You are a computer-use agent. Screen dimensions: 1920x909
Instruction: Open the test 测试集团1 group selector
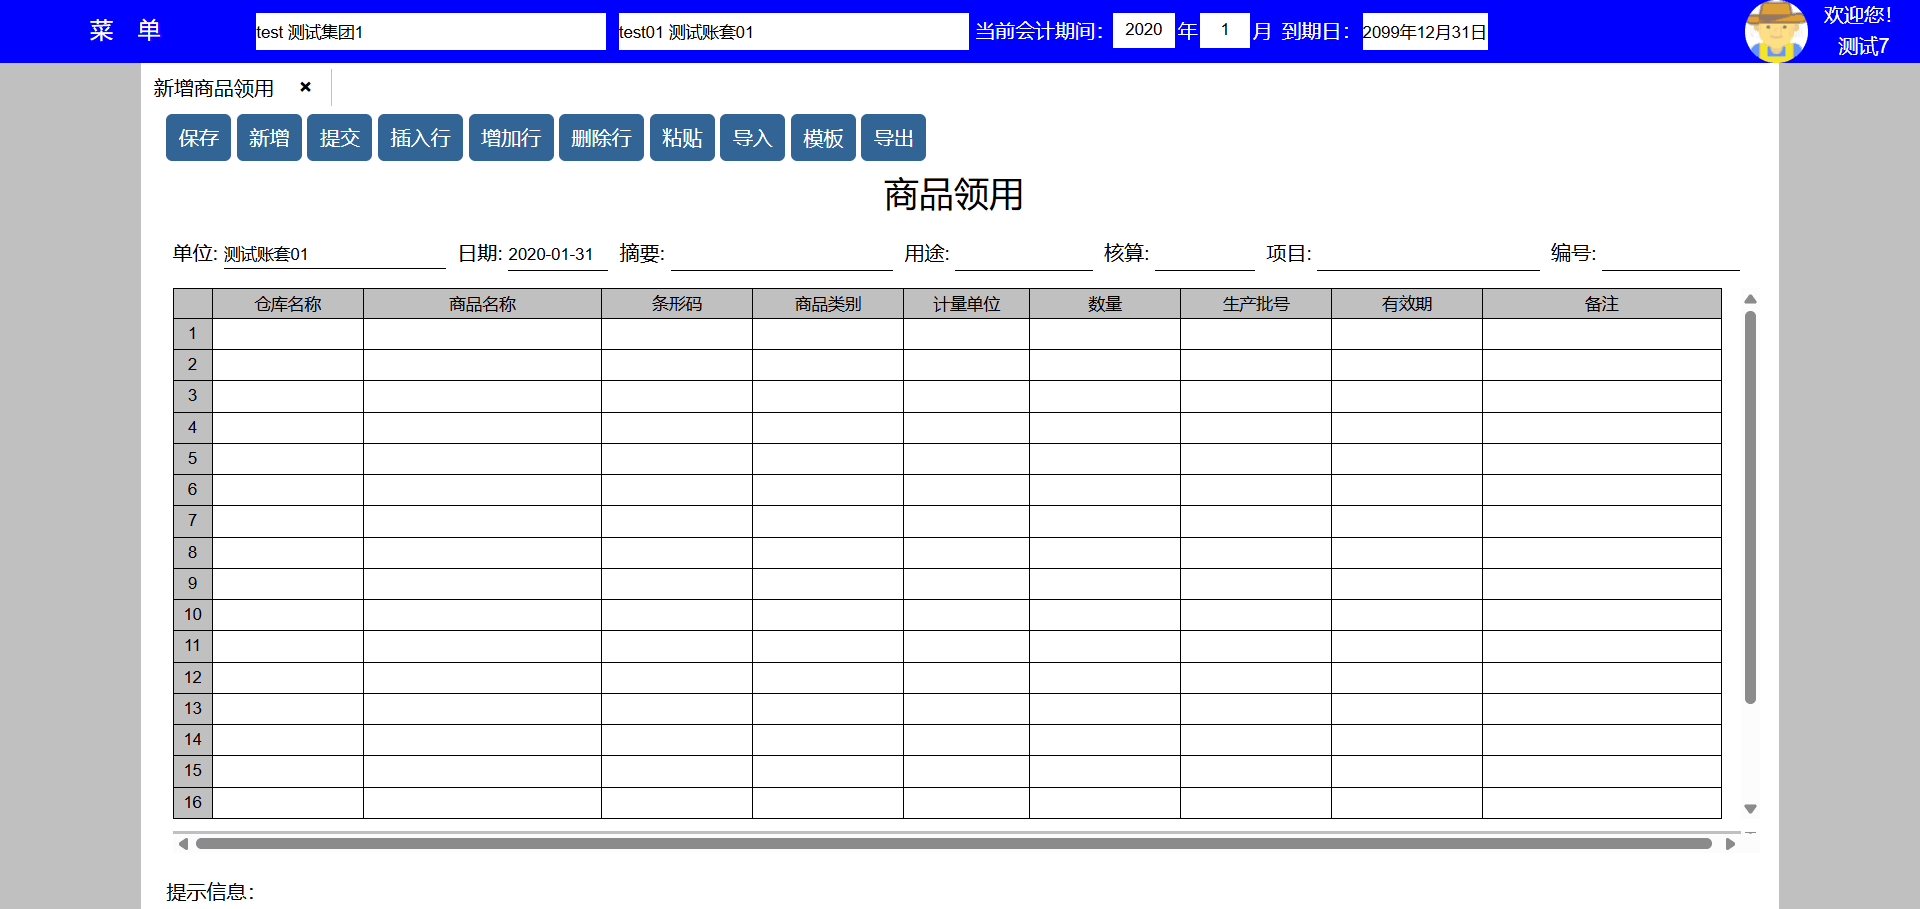tap(430, 31)
